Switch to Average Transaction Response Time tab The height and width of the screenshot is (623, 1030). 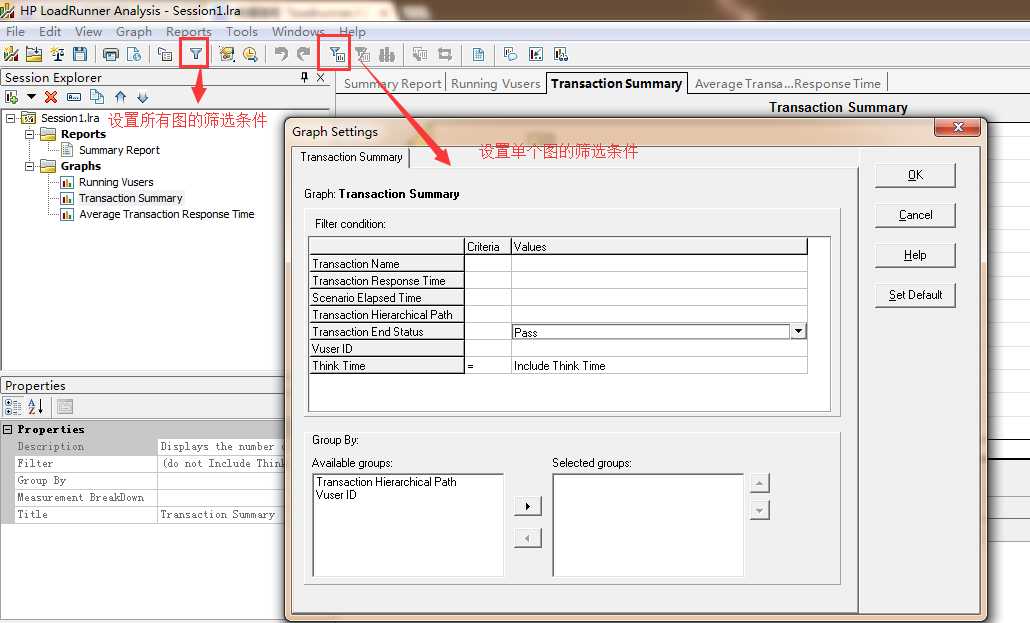[x=788, y=83]
